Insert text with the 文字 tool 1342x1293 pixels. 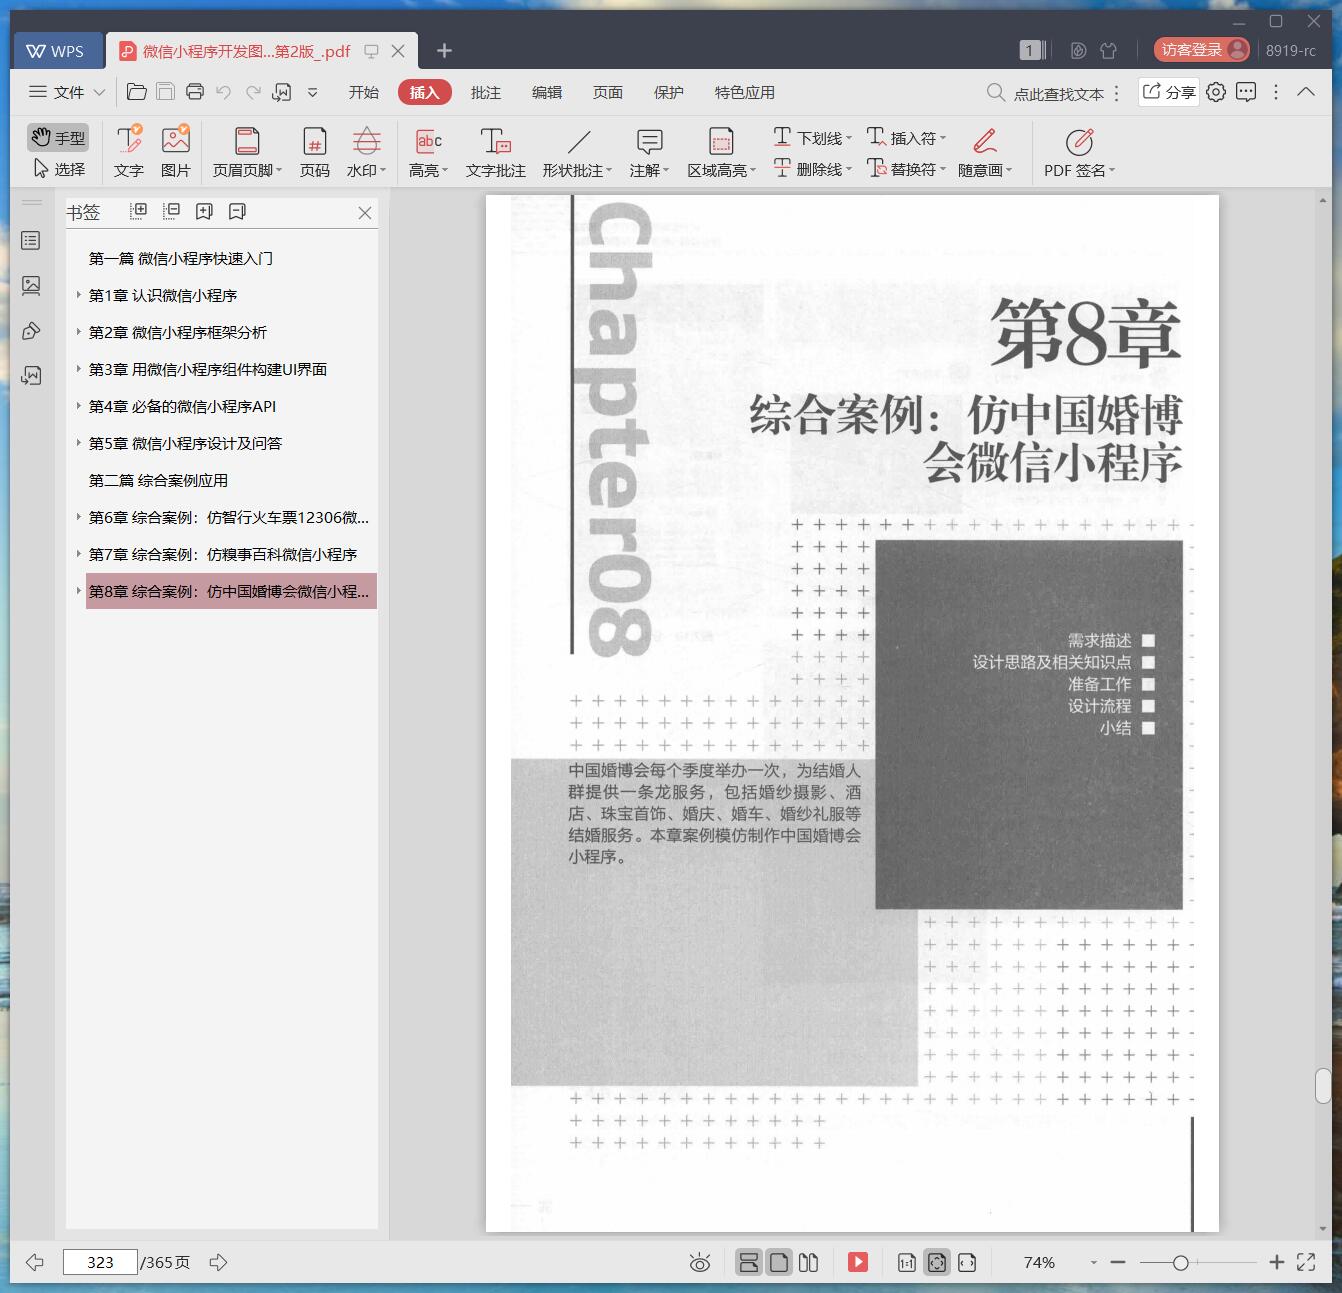[129, 152]
